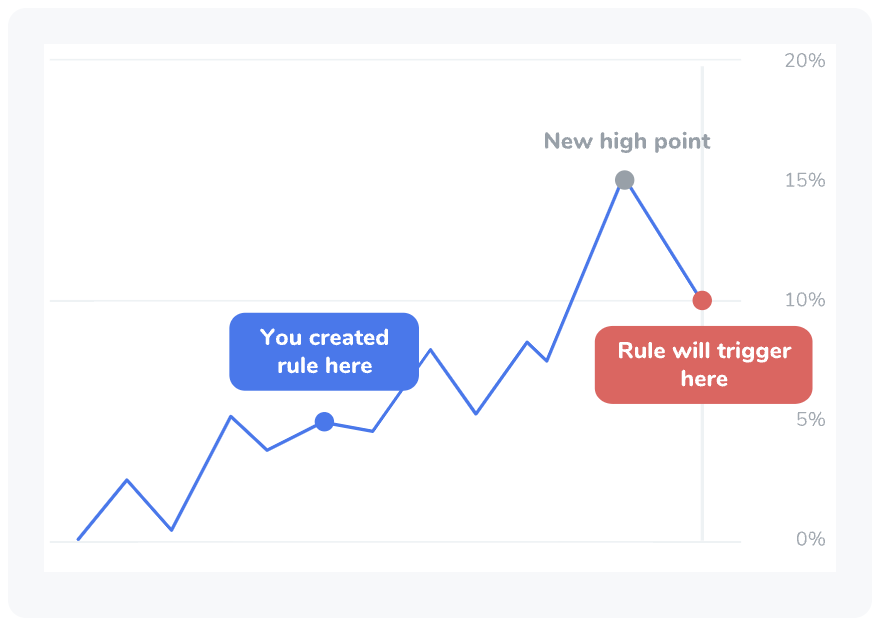Click the second peak near 5% level
Viewport: 880px width, 624px height.
(x=231, y=416)
